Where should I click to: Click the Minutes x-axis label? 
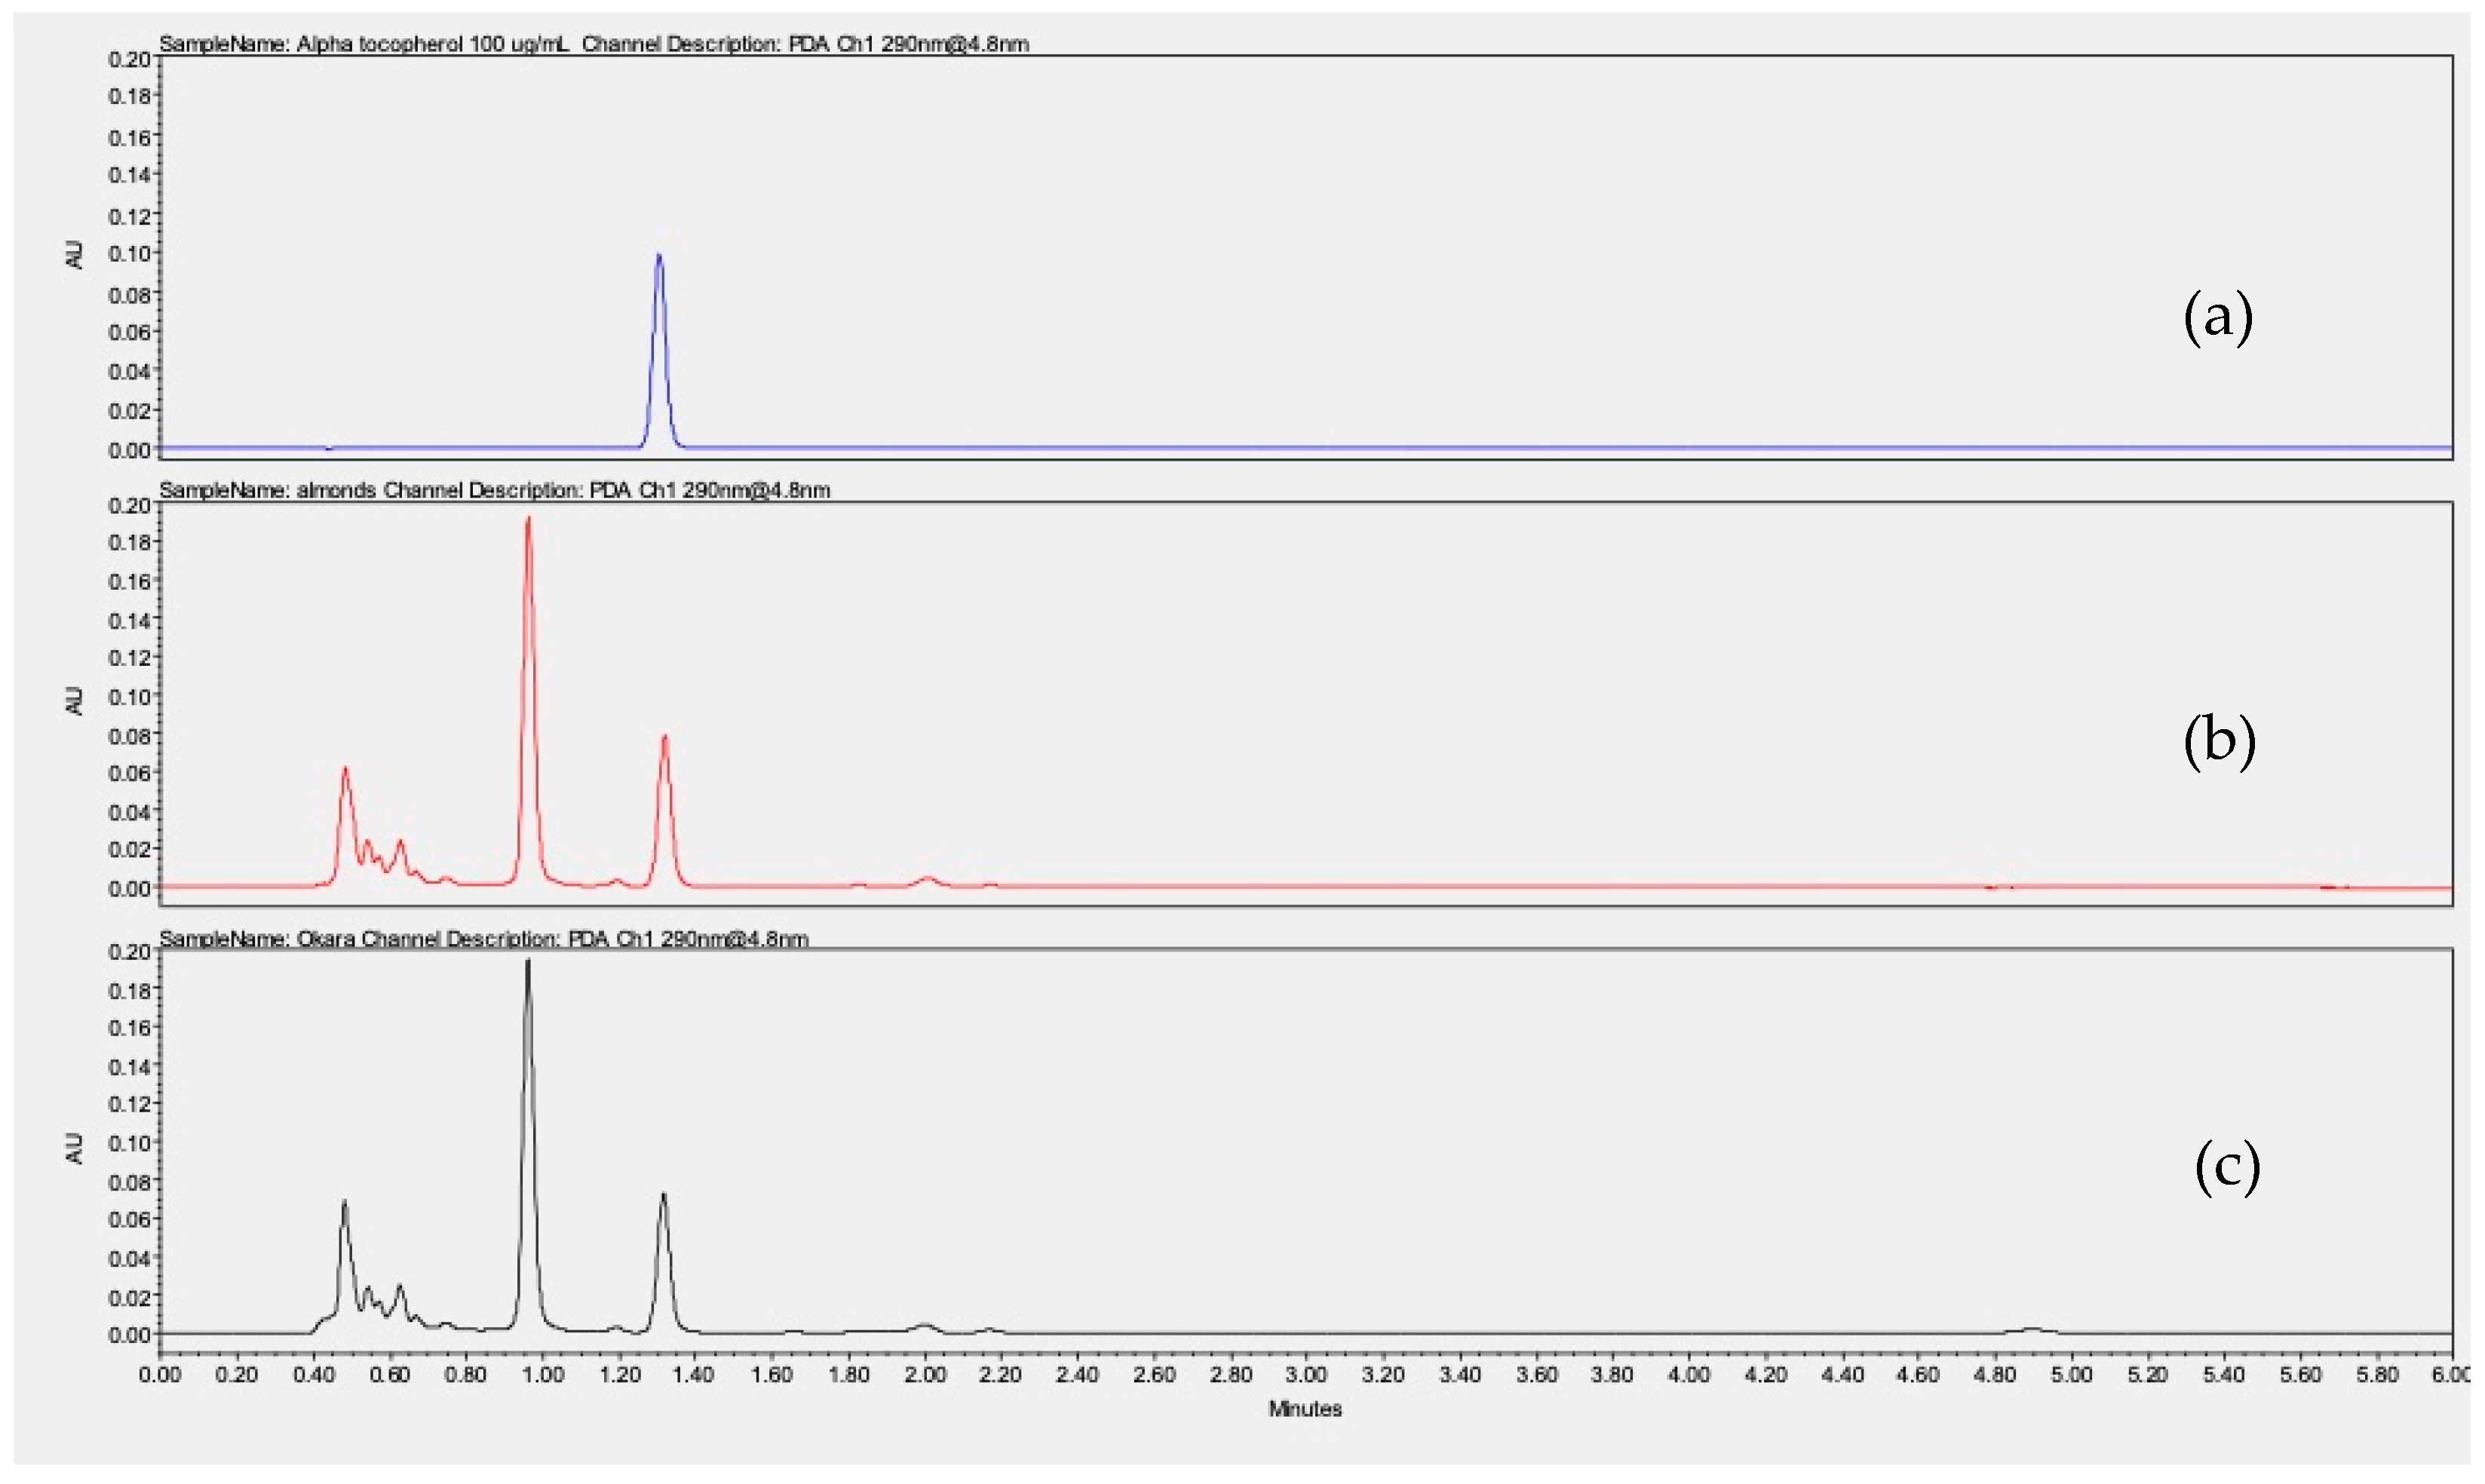1305,1409
